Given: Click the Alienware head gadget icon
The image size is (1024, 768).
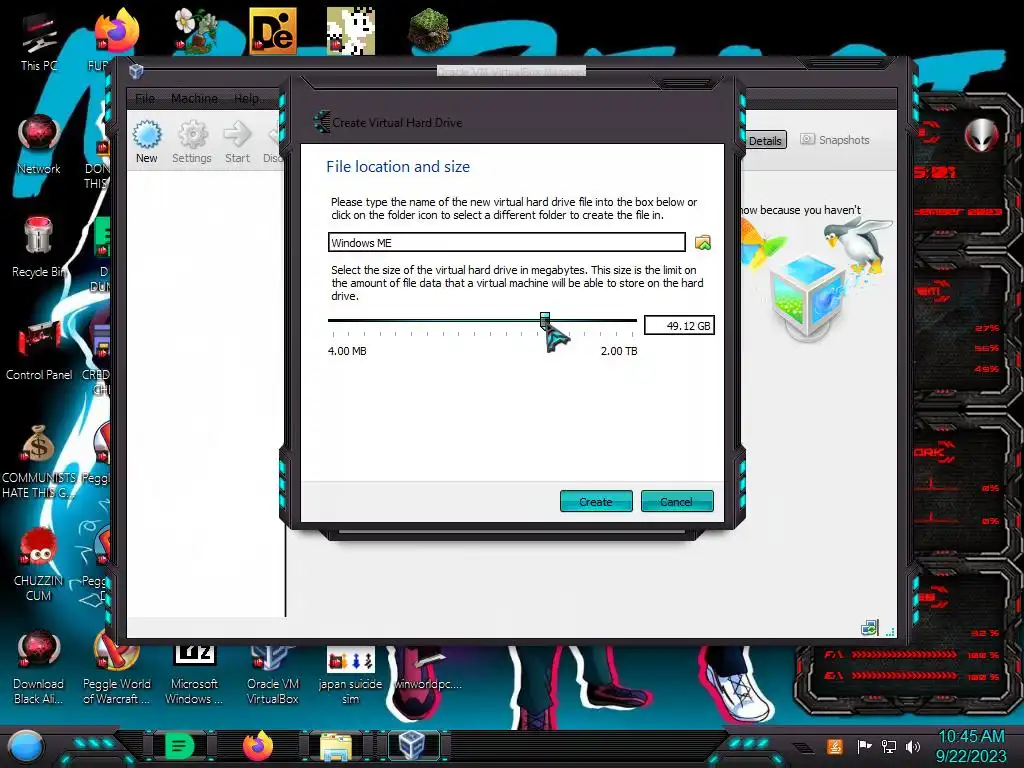Looking at the screenshot, I should click(x=981, y=136).
